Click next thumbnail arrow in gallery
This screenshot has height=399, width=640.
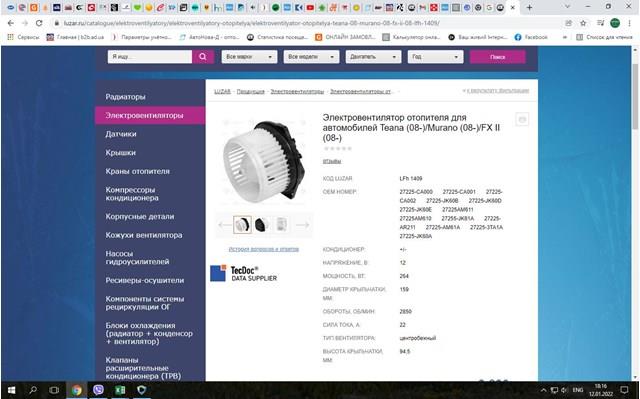(302, 225)
